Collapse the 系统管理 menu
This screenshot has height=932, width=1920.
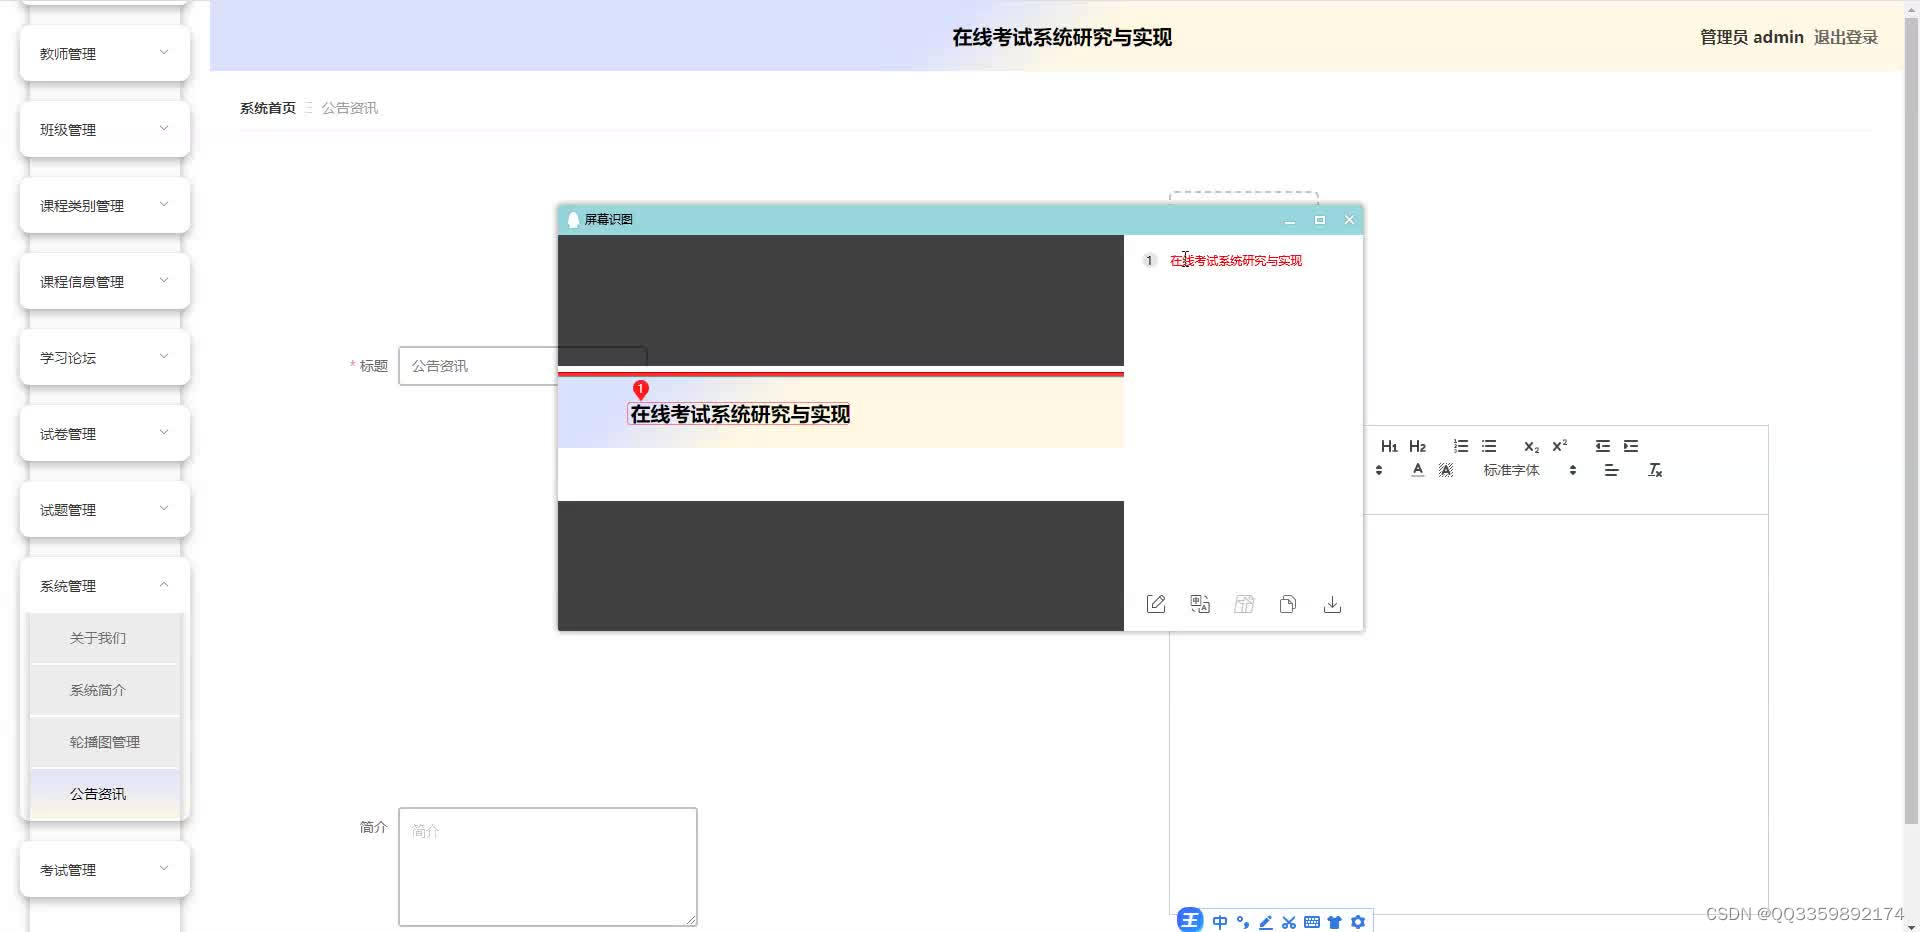tap(105, 585)
